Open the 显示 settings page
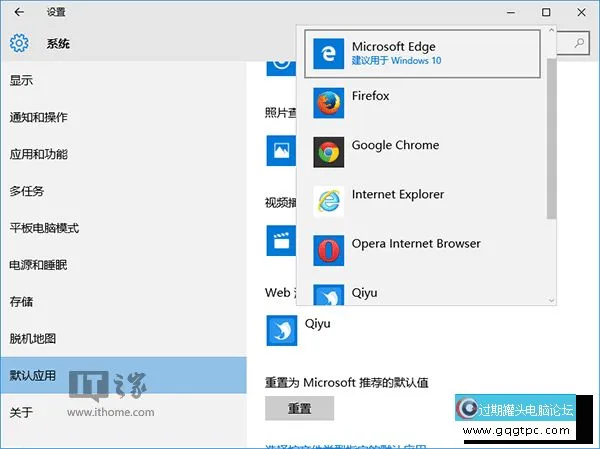 21,80
